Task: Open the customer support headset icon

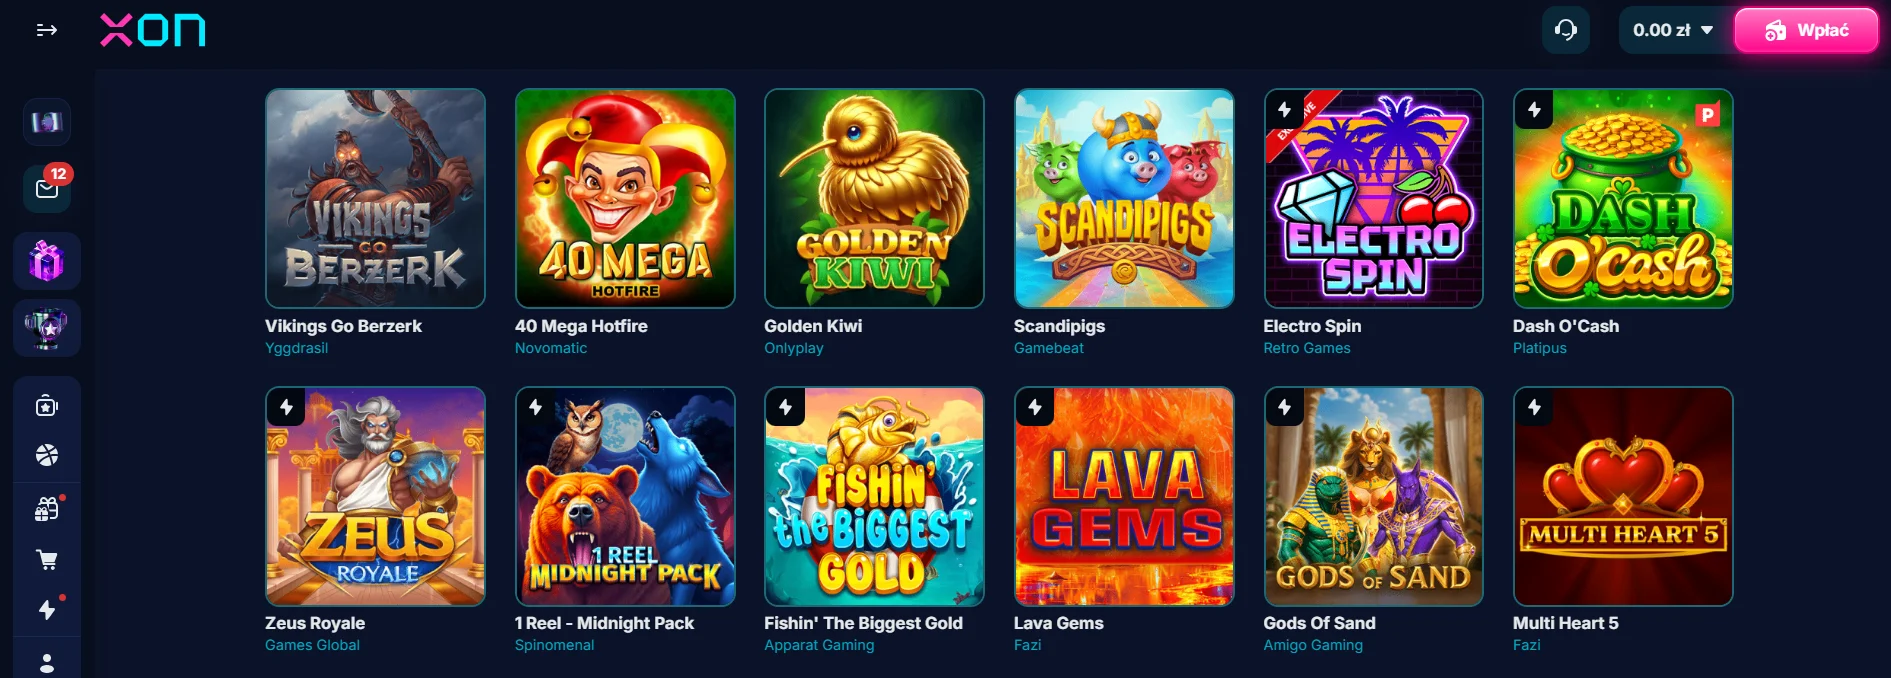Action: coord(1566,30)
